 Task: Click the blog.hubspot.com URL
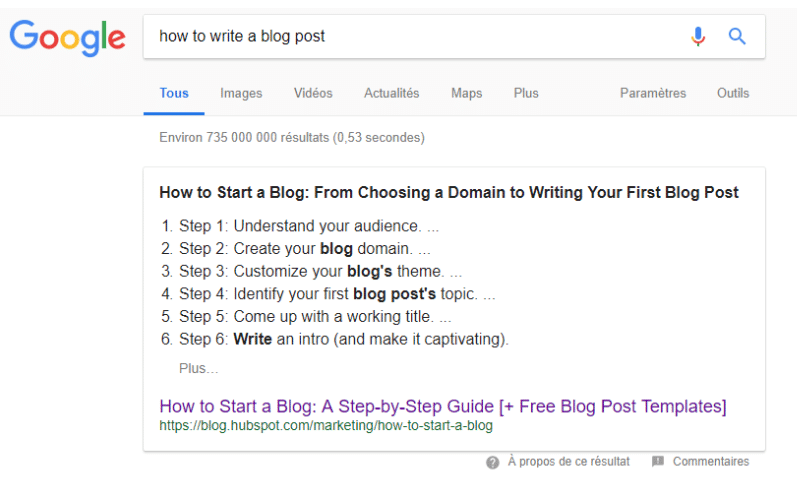coord(326,425)
